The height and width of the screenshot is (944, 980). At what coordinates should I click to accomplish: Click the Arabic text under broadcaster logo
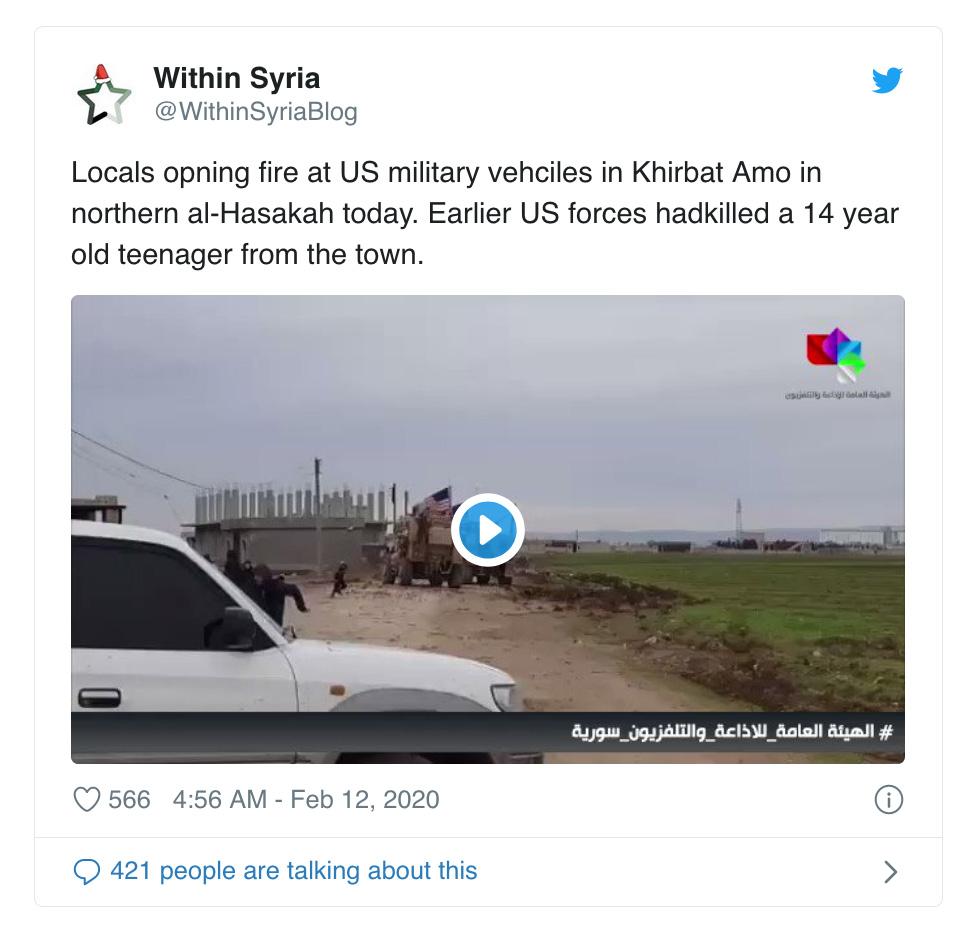tap(838, 395)
